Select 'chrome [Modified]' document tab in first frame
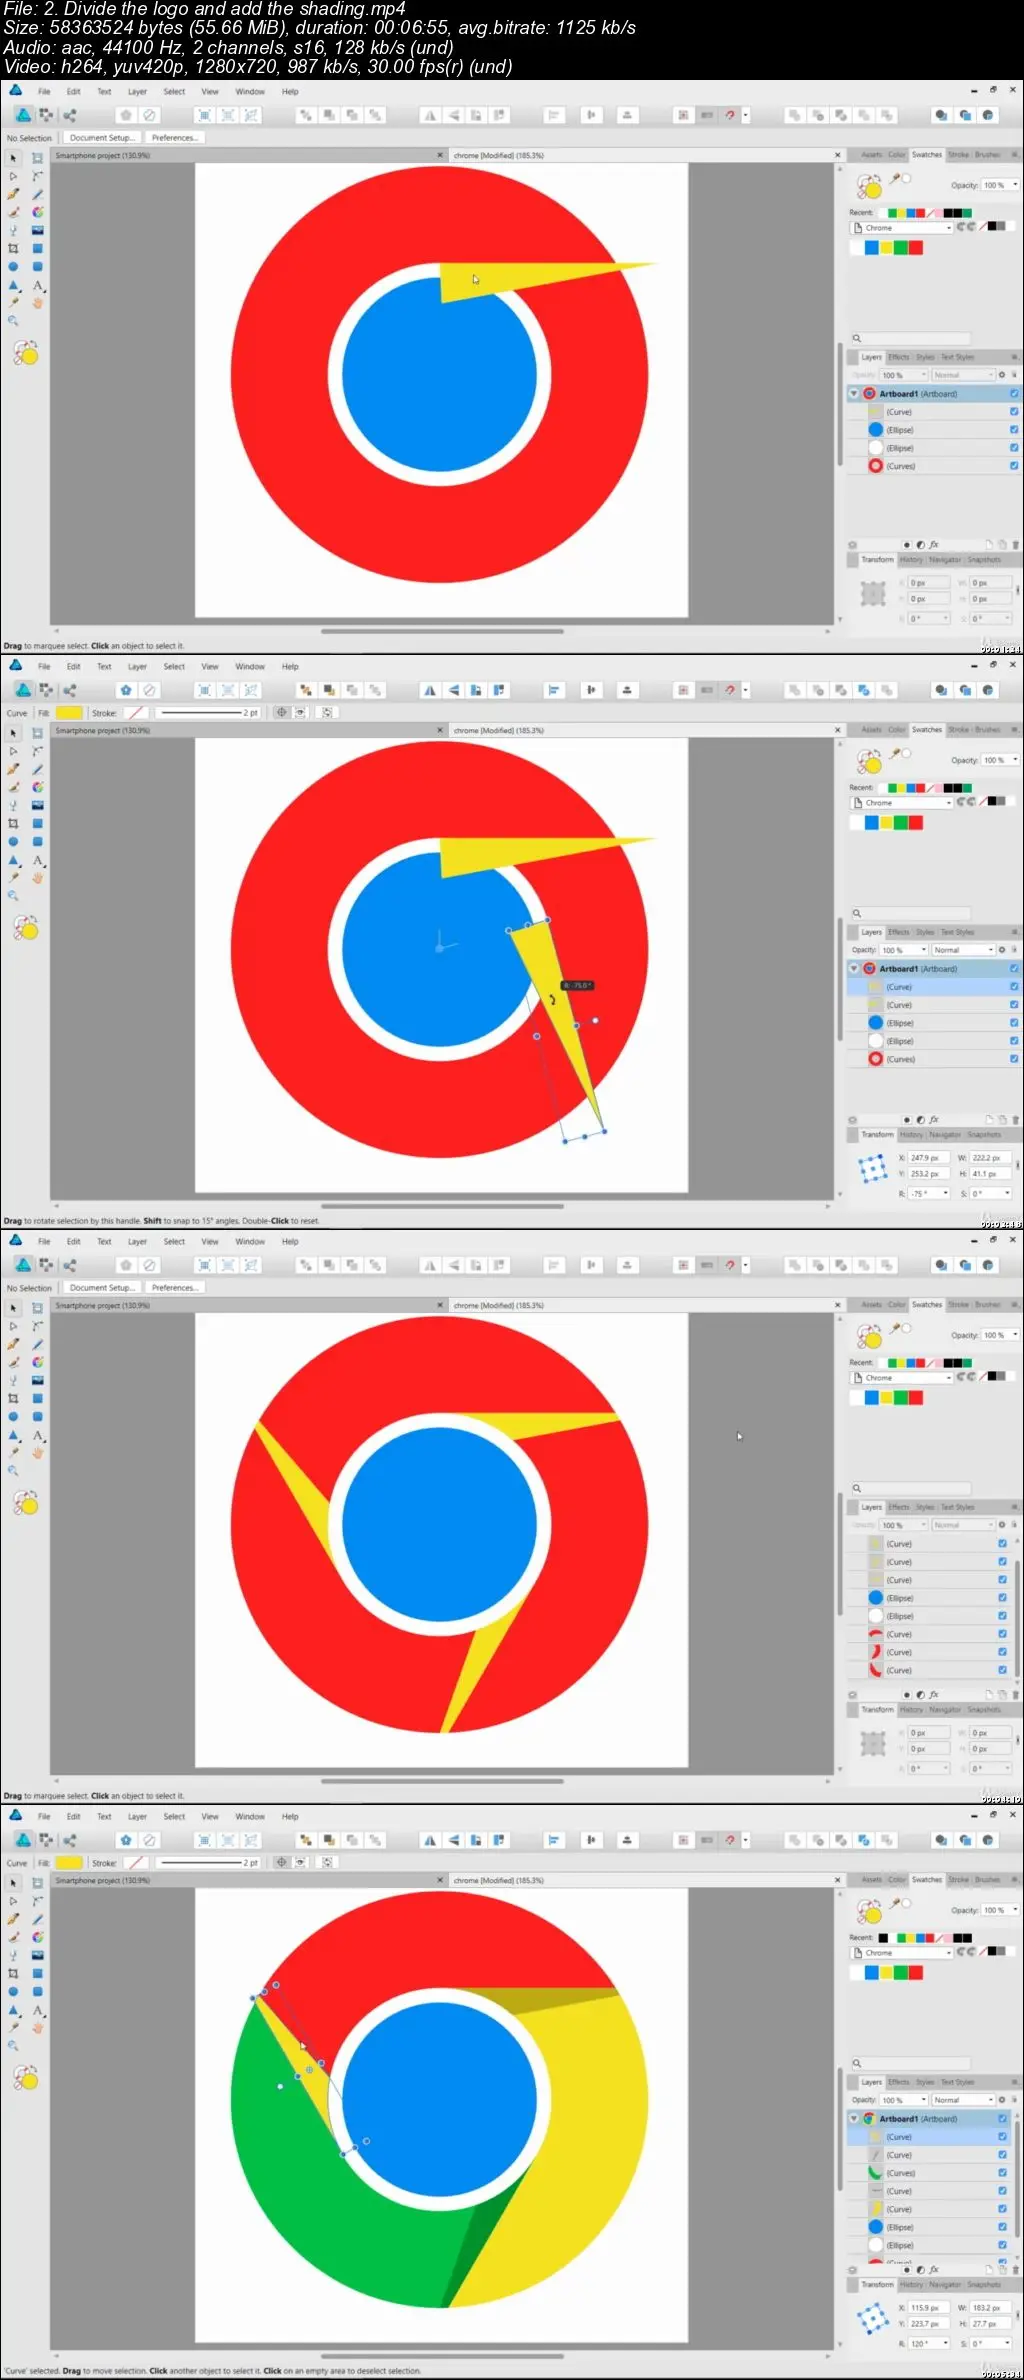 [x=499, y=156]
